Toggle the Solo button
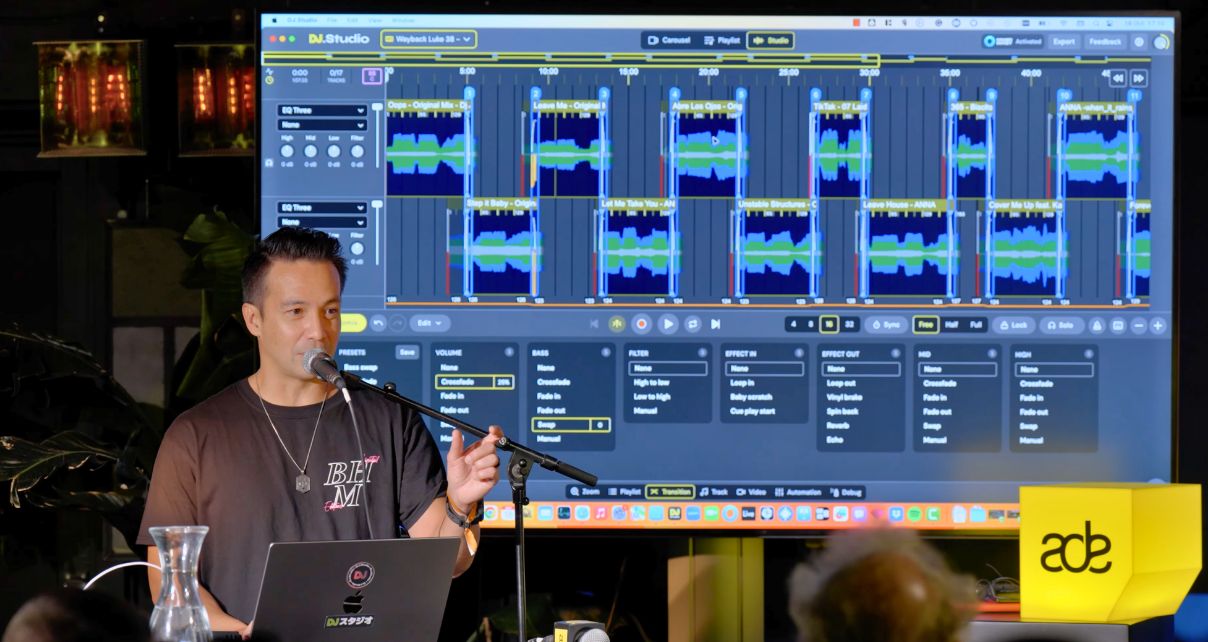The height and width of the screenshot is (642, 1208). tap(1061, 325)
